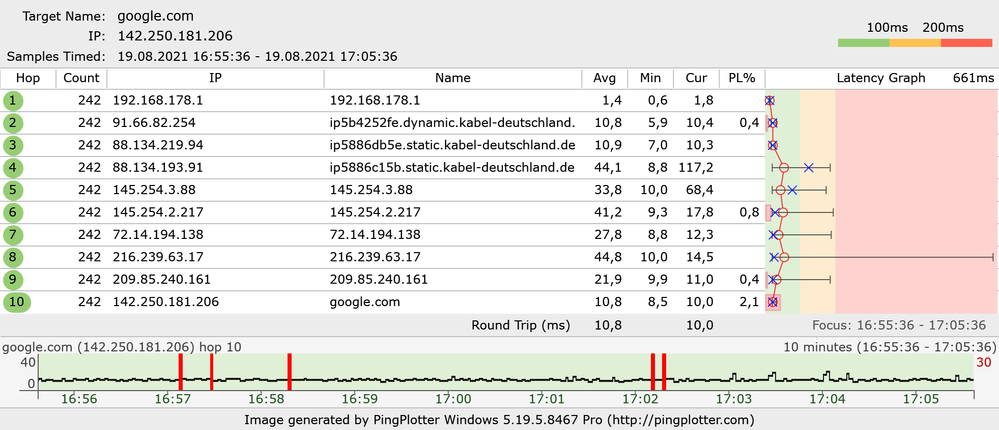999x430 pixels.
Task: Click name ip5886c15b.static.kabel-deutschland.de
Action: coord(452,168)
